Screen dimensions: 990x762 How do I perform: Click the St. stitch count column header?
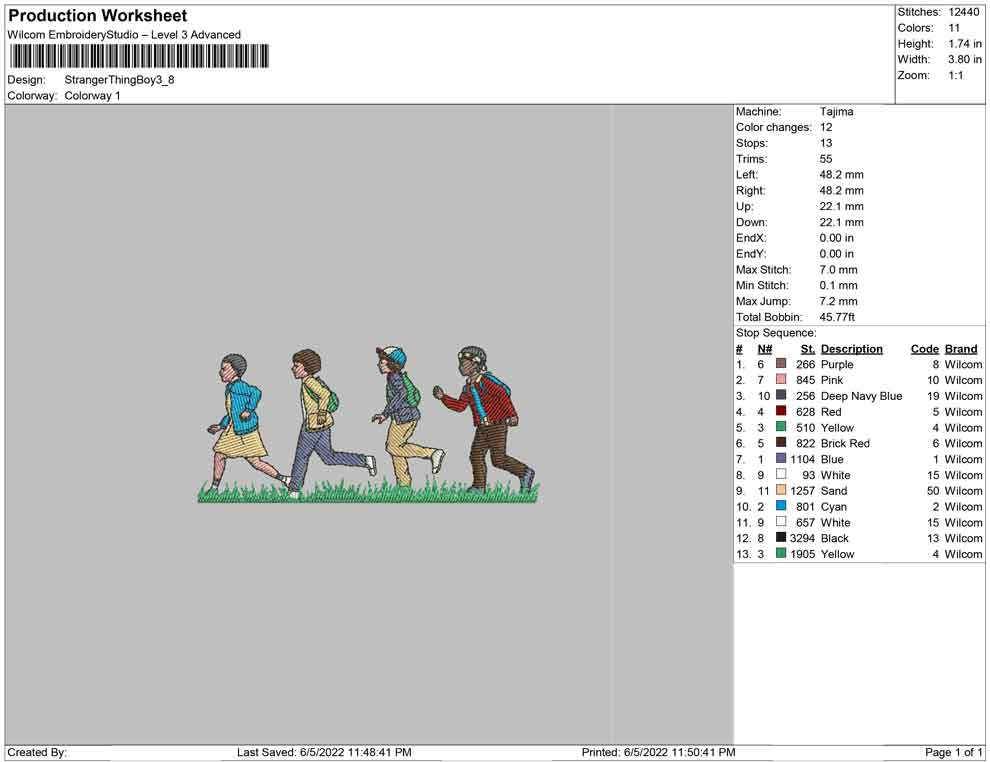[808, 349]
